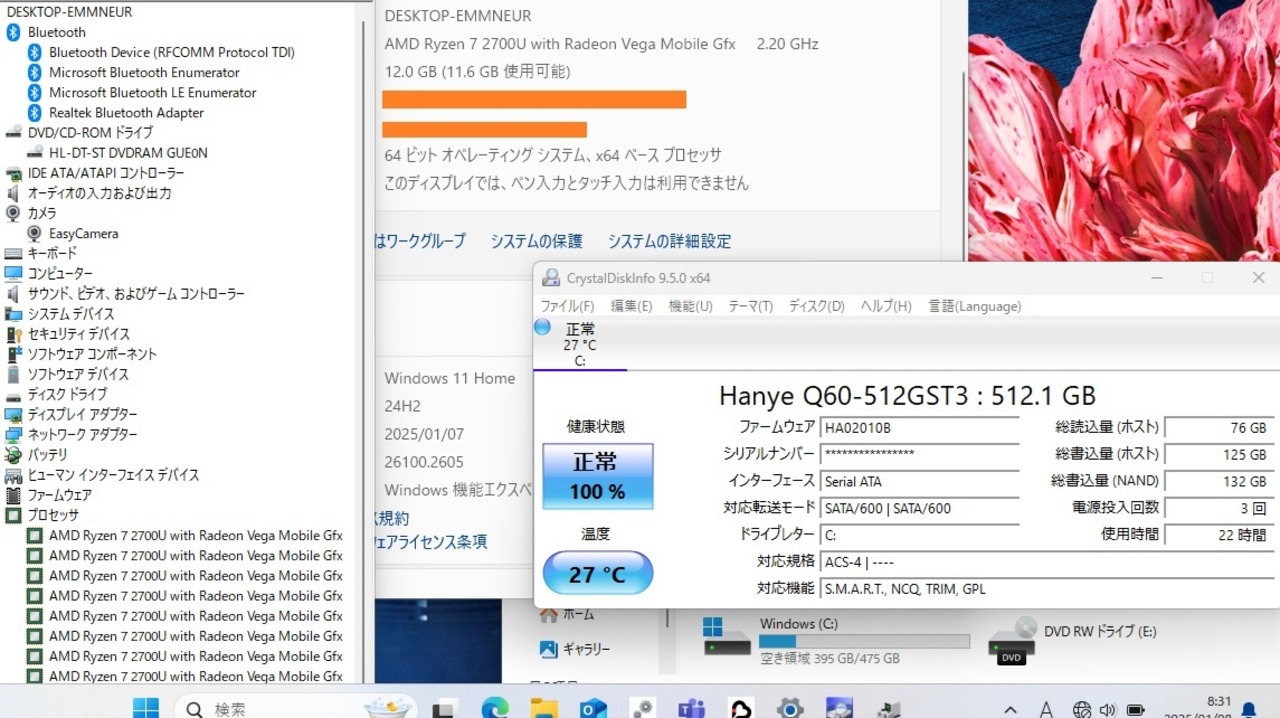Select the システム デバイス category
Image resolution: width=1280 pixels, height=718 pixels.
71,314
